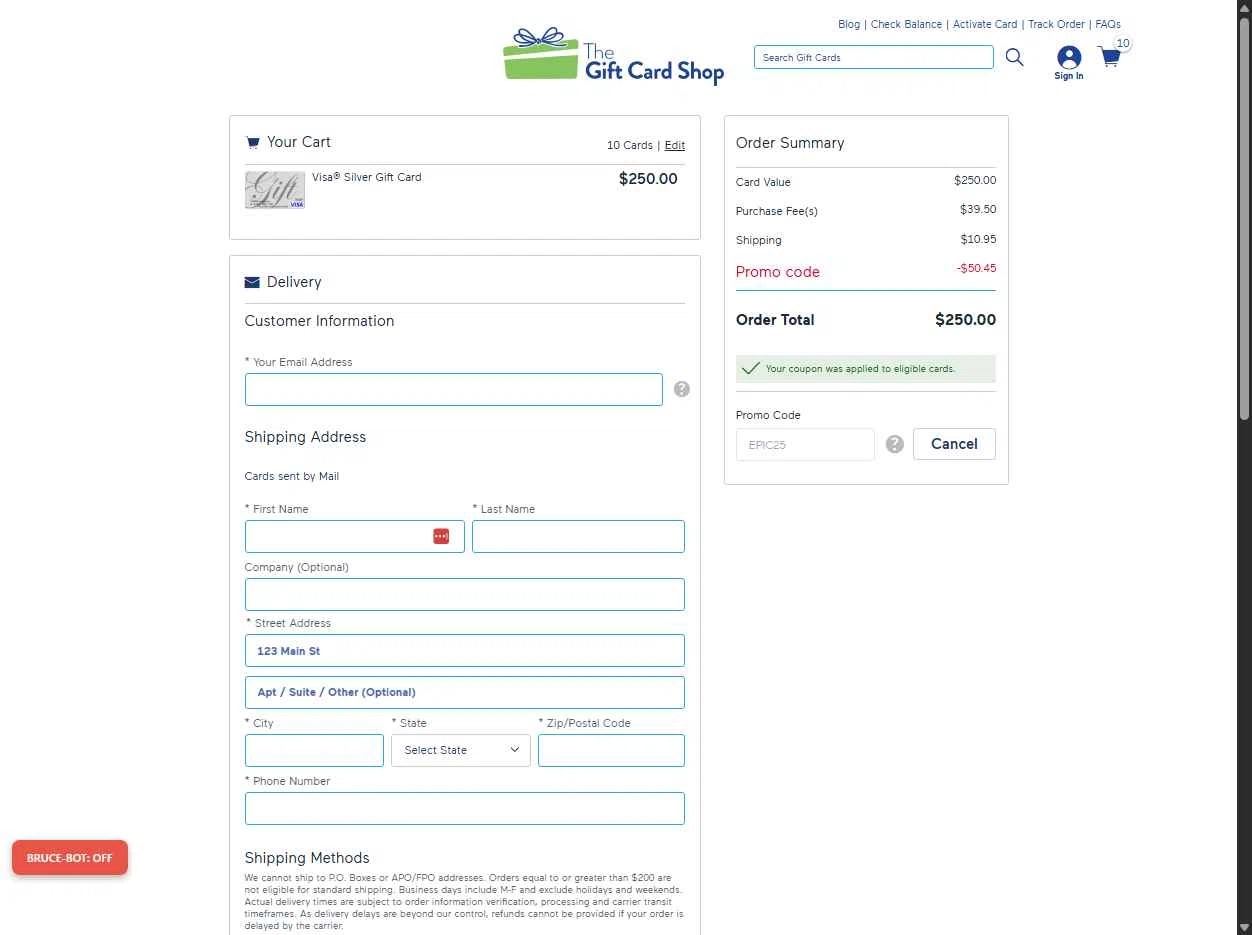The image size is (1252, 935).
Task: Click the envelope icon beside Delivery
Action: 252,282
